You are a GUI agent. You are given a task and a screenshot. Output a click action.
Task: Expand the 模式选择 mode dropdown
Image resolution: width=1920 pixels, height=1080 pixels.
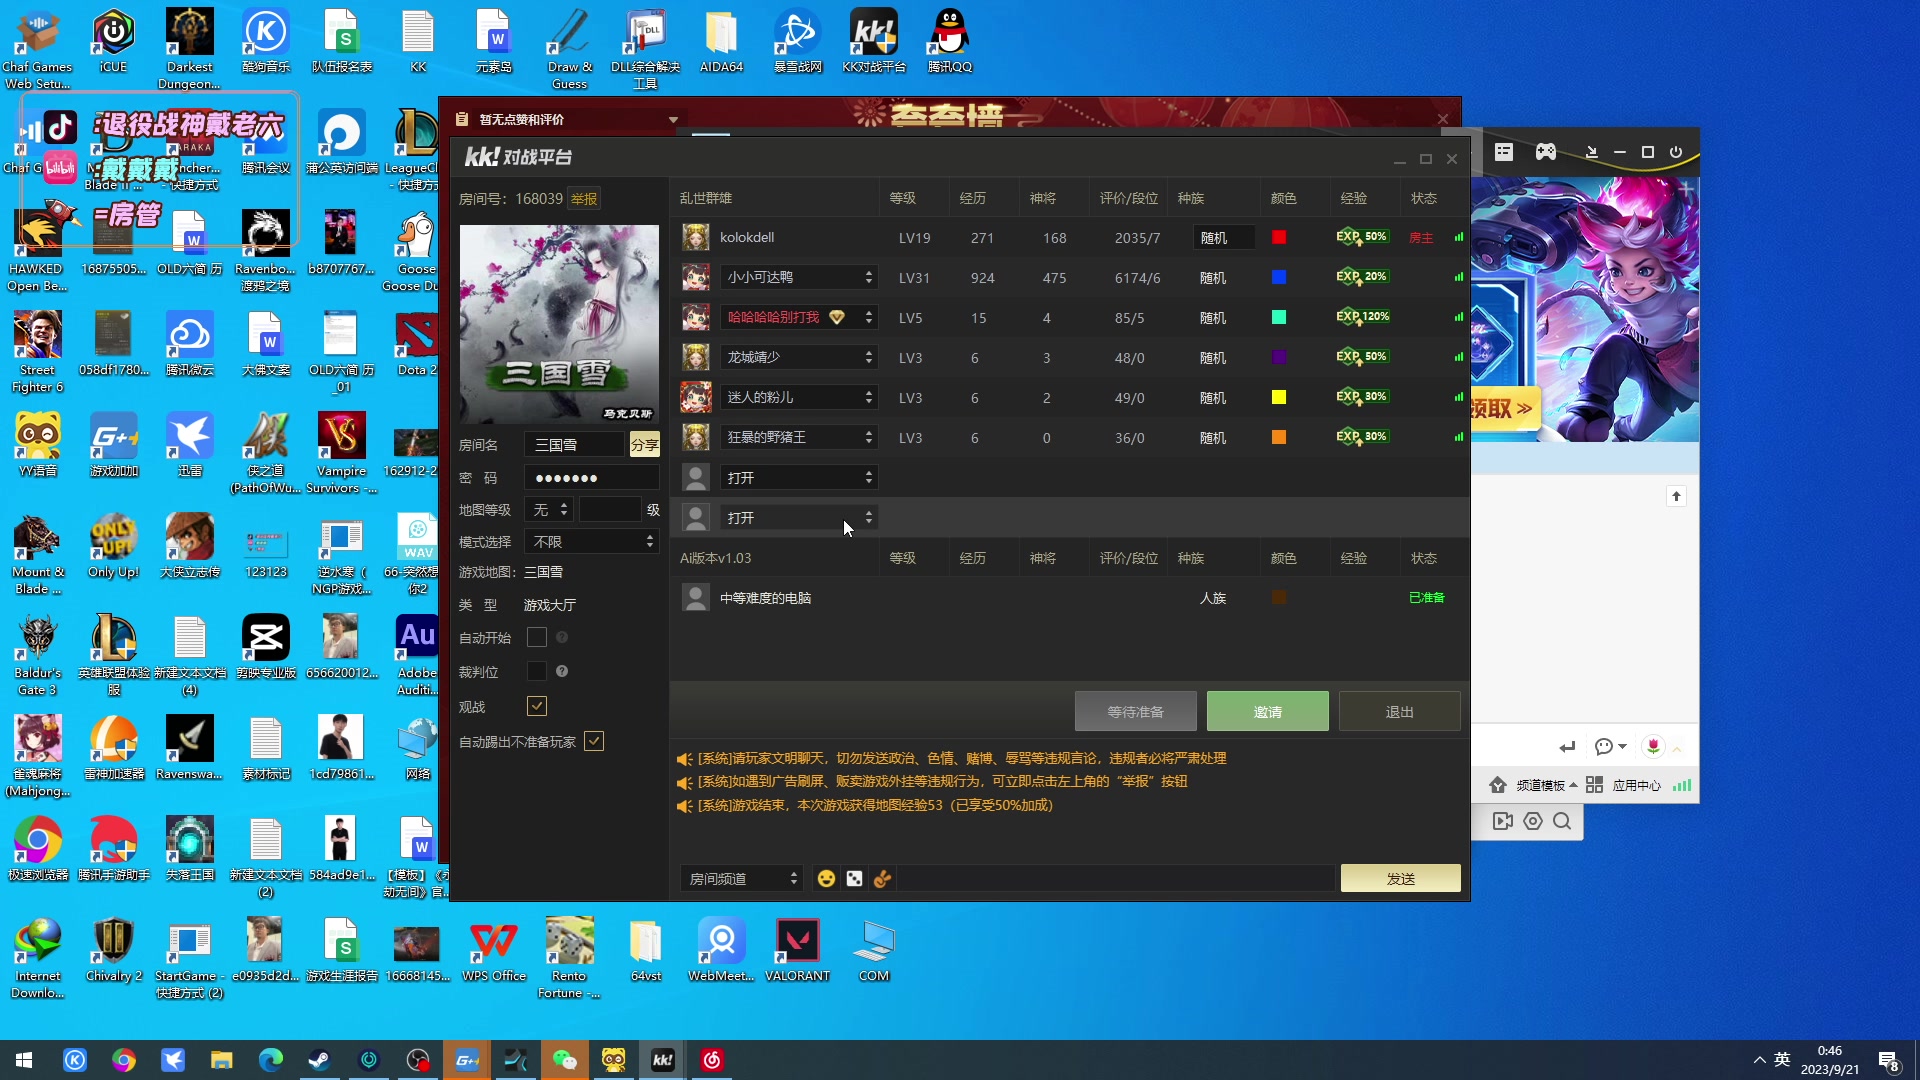pos(592,542)
